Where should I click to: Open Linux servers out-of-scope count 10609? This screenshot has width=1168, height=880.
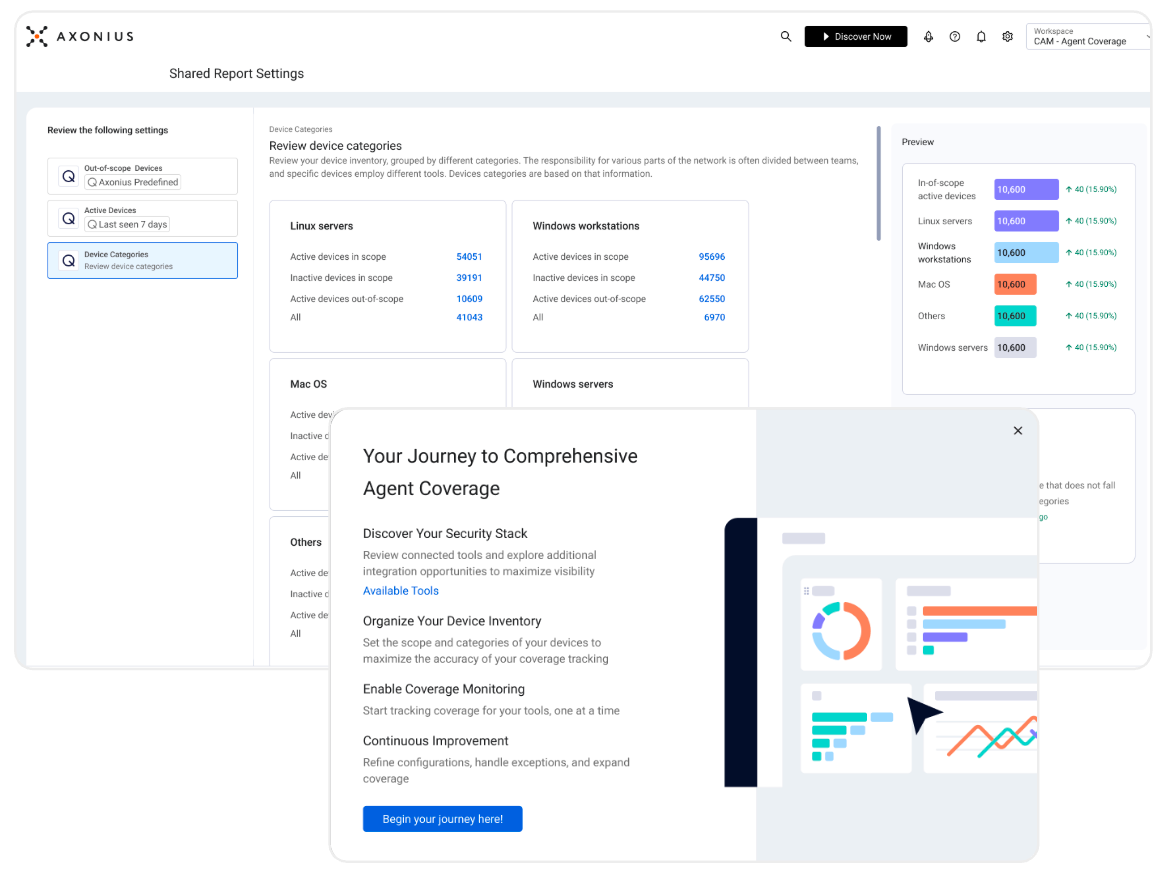pyautogui.click(x=469, y=298)
